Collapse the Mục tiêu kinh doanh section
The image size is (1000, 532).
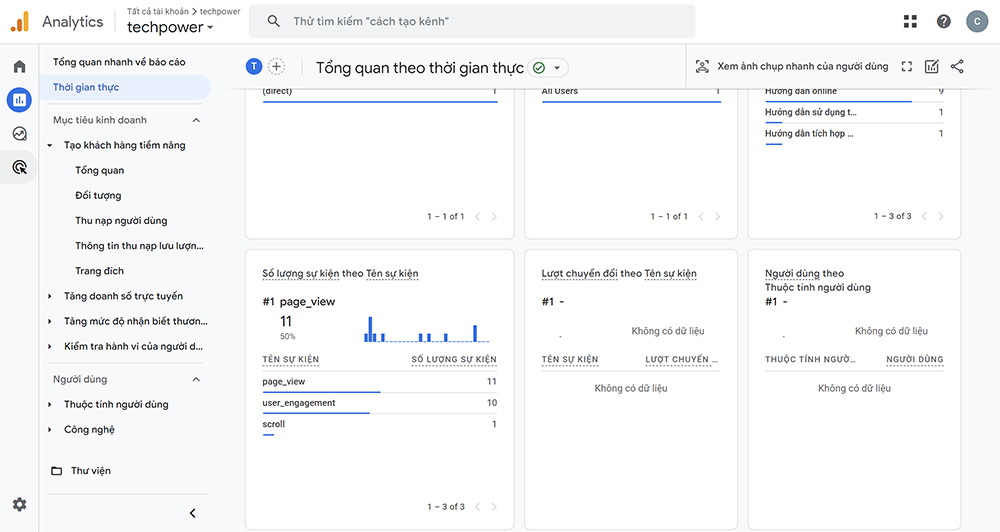(196, 120)
